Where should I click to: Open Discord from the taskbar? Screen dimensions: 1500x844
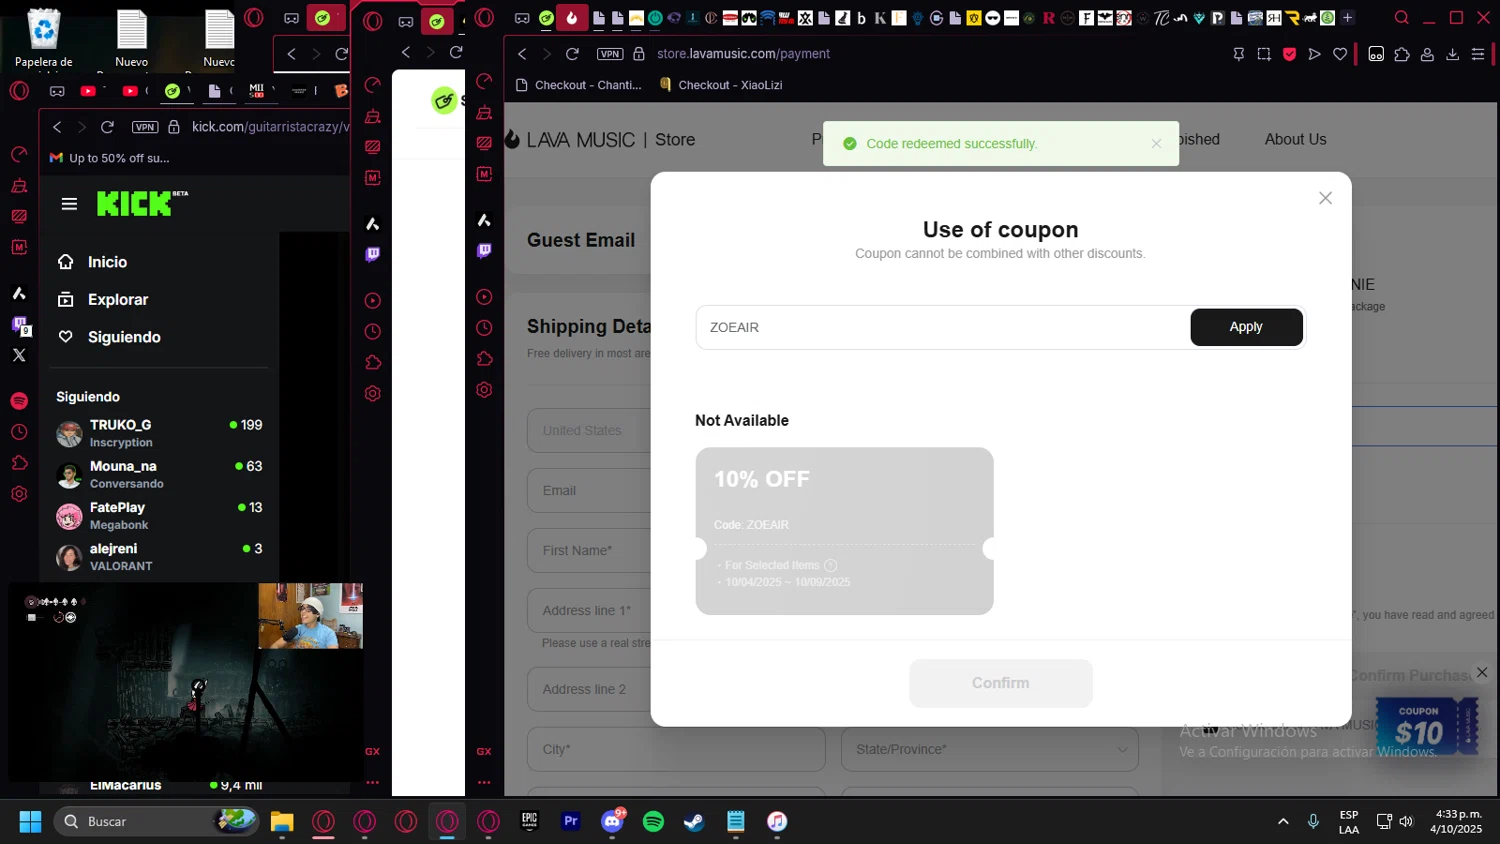612,822
